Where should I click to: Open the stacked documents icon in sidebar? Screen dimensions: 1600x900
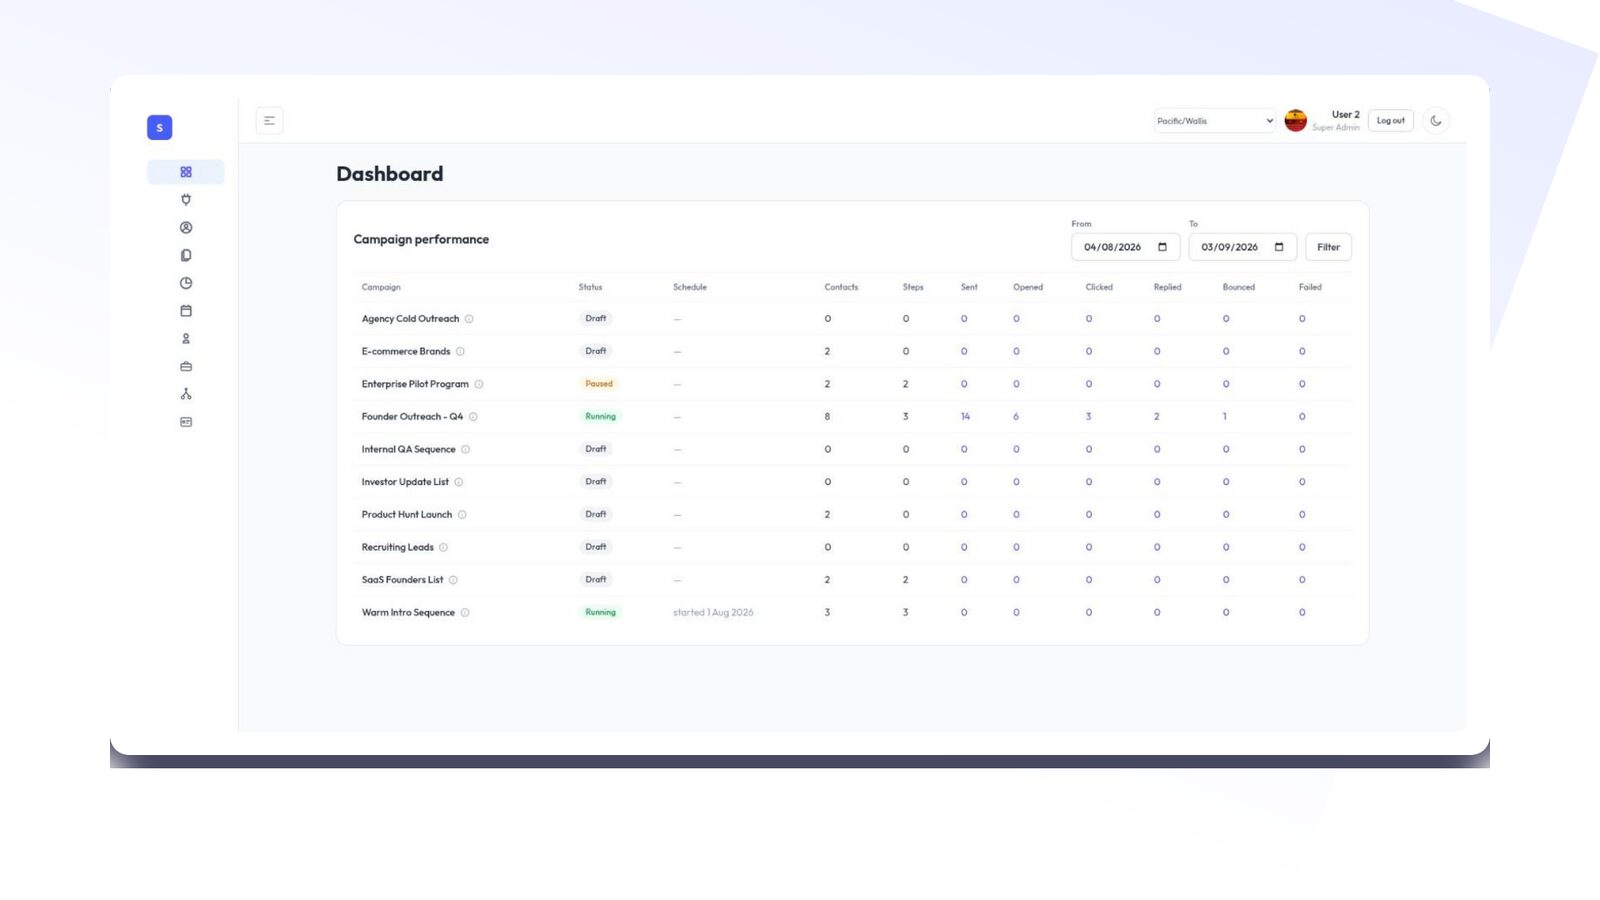186,255
